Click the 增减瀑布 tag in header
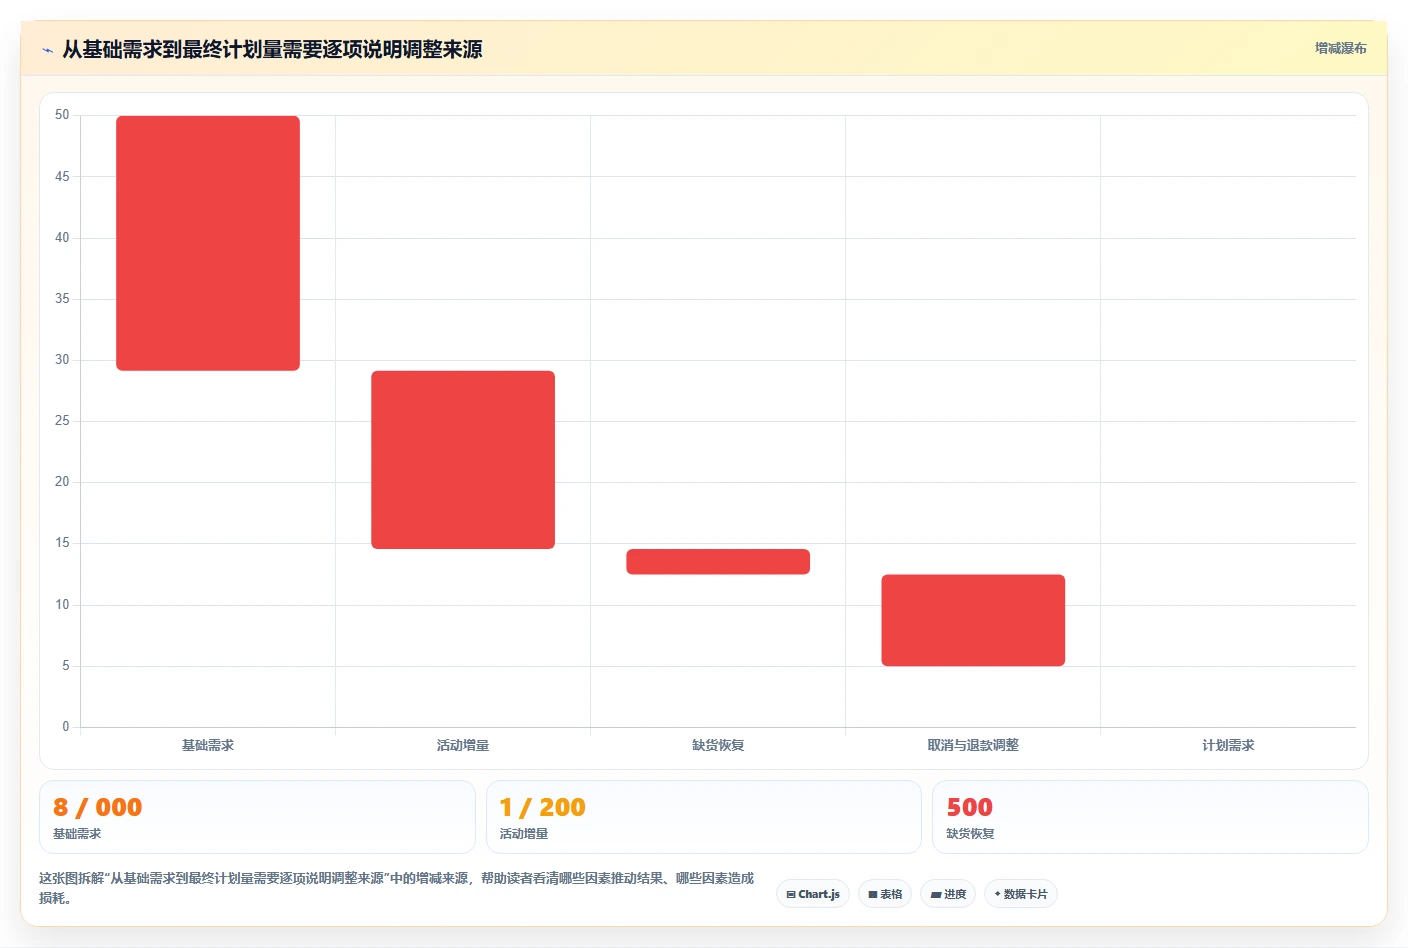 (1340, 48)
